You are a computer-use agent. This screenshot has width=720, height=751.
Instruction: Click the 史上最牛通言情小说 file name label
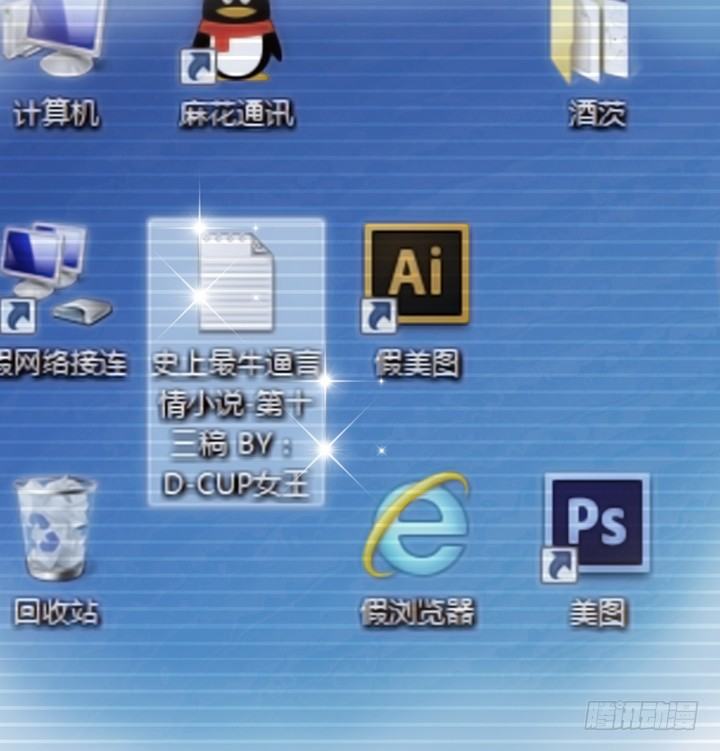(236, 424)
